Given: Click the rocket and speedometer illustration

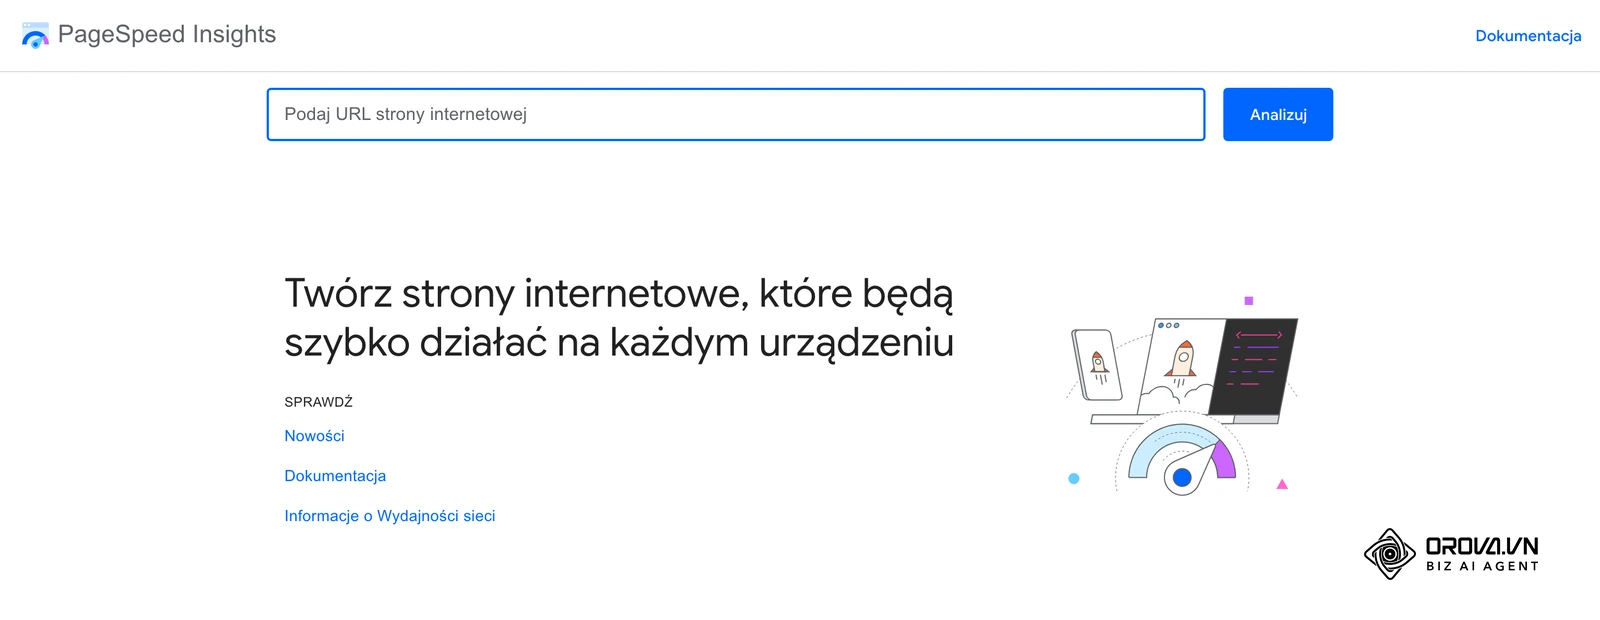Looking at the screenshot, I should (1182, 396).
